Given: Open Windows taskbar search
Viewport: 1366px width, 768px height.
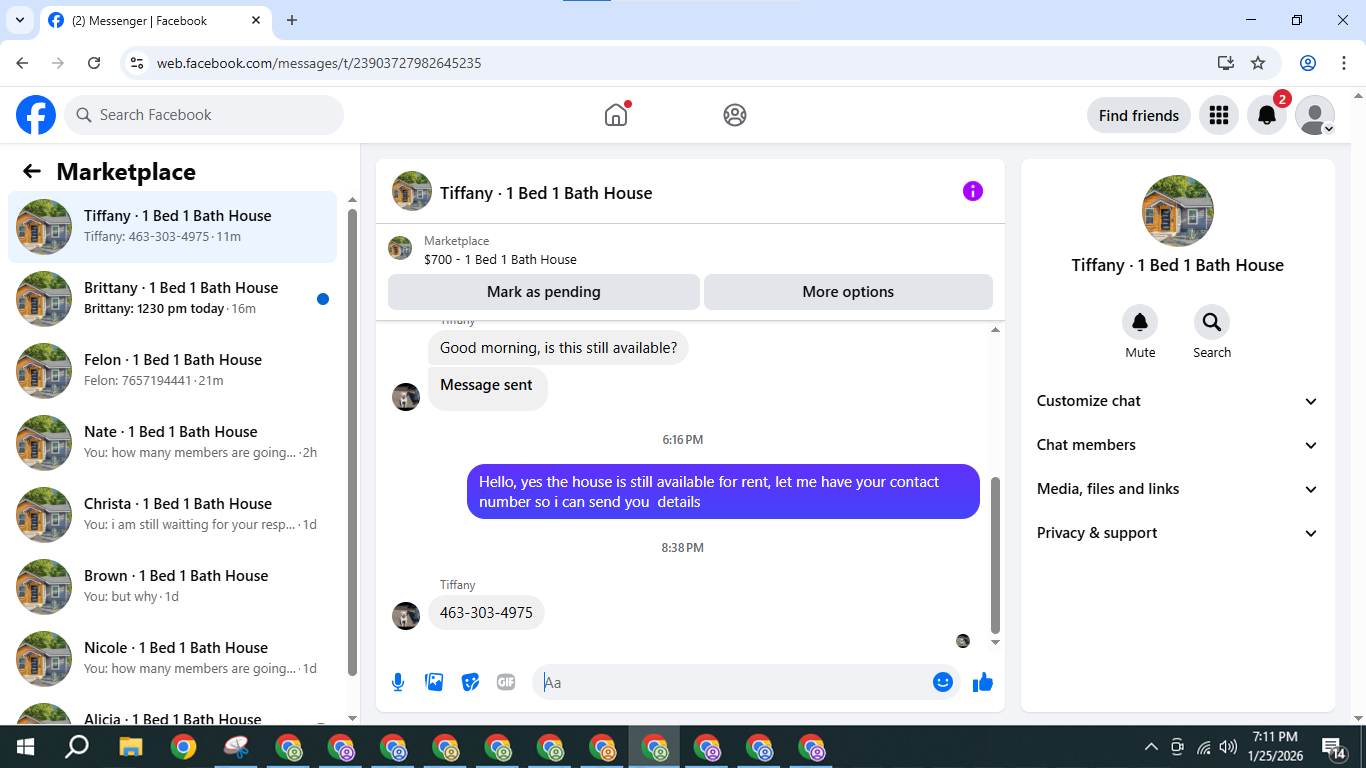Looking at the screenshot, I should [77, 747].
